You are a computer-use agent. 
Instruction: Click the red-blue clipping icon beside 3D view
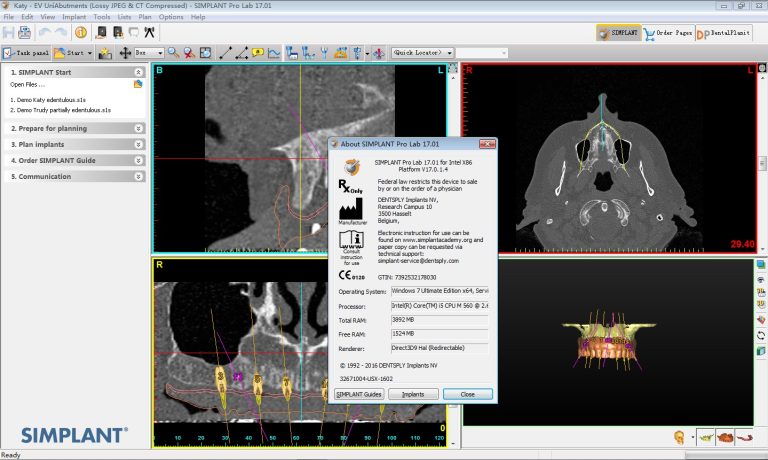[761, 320]
